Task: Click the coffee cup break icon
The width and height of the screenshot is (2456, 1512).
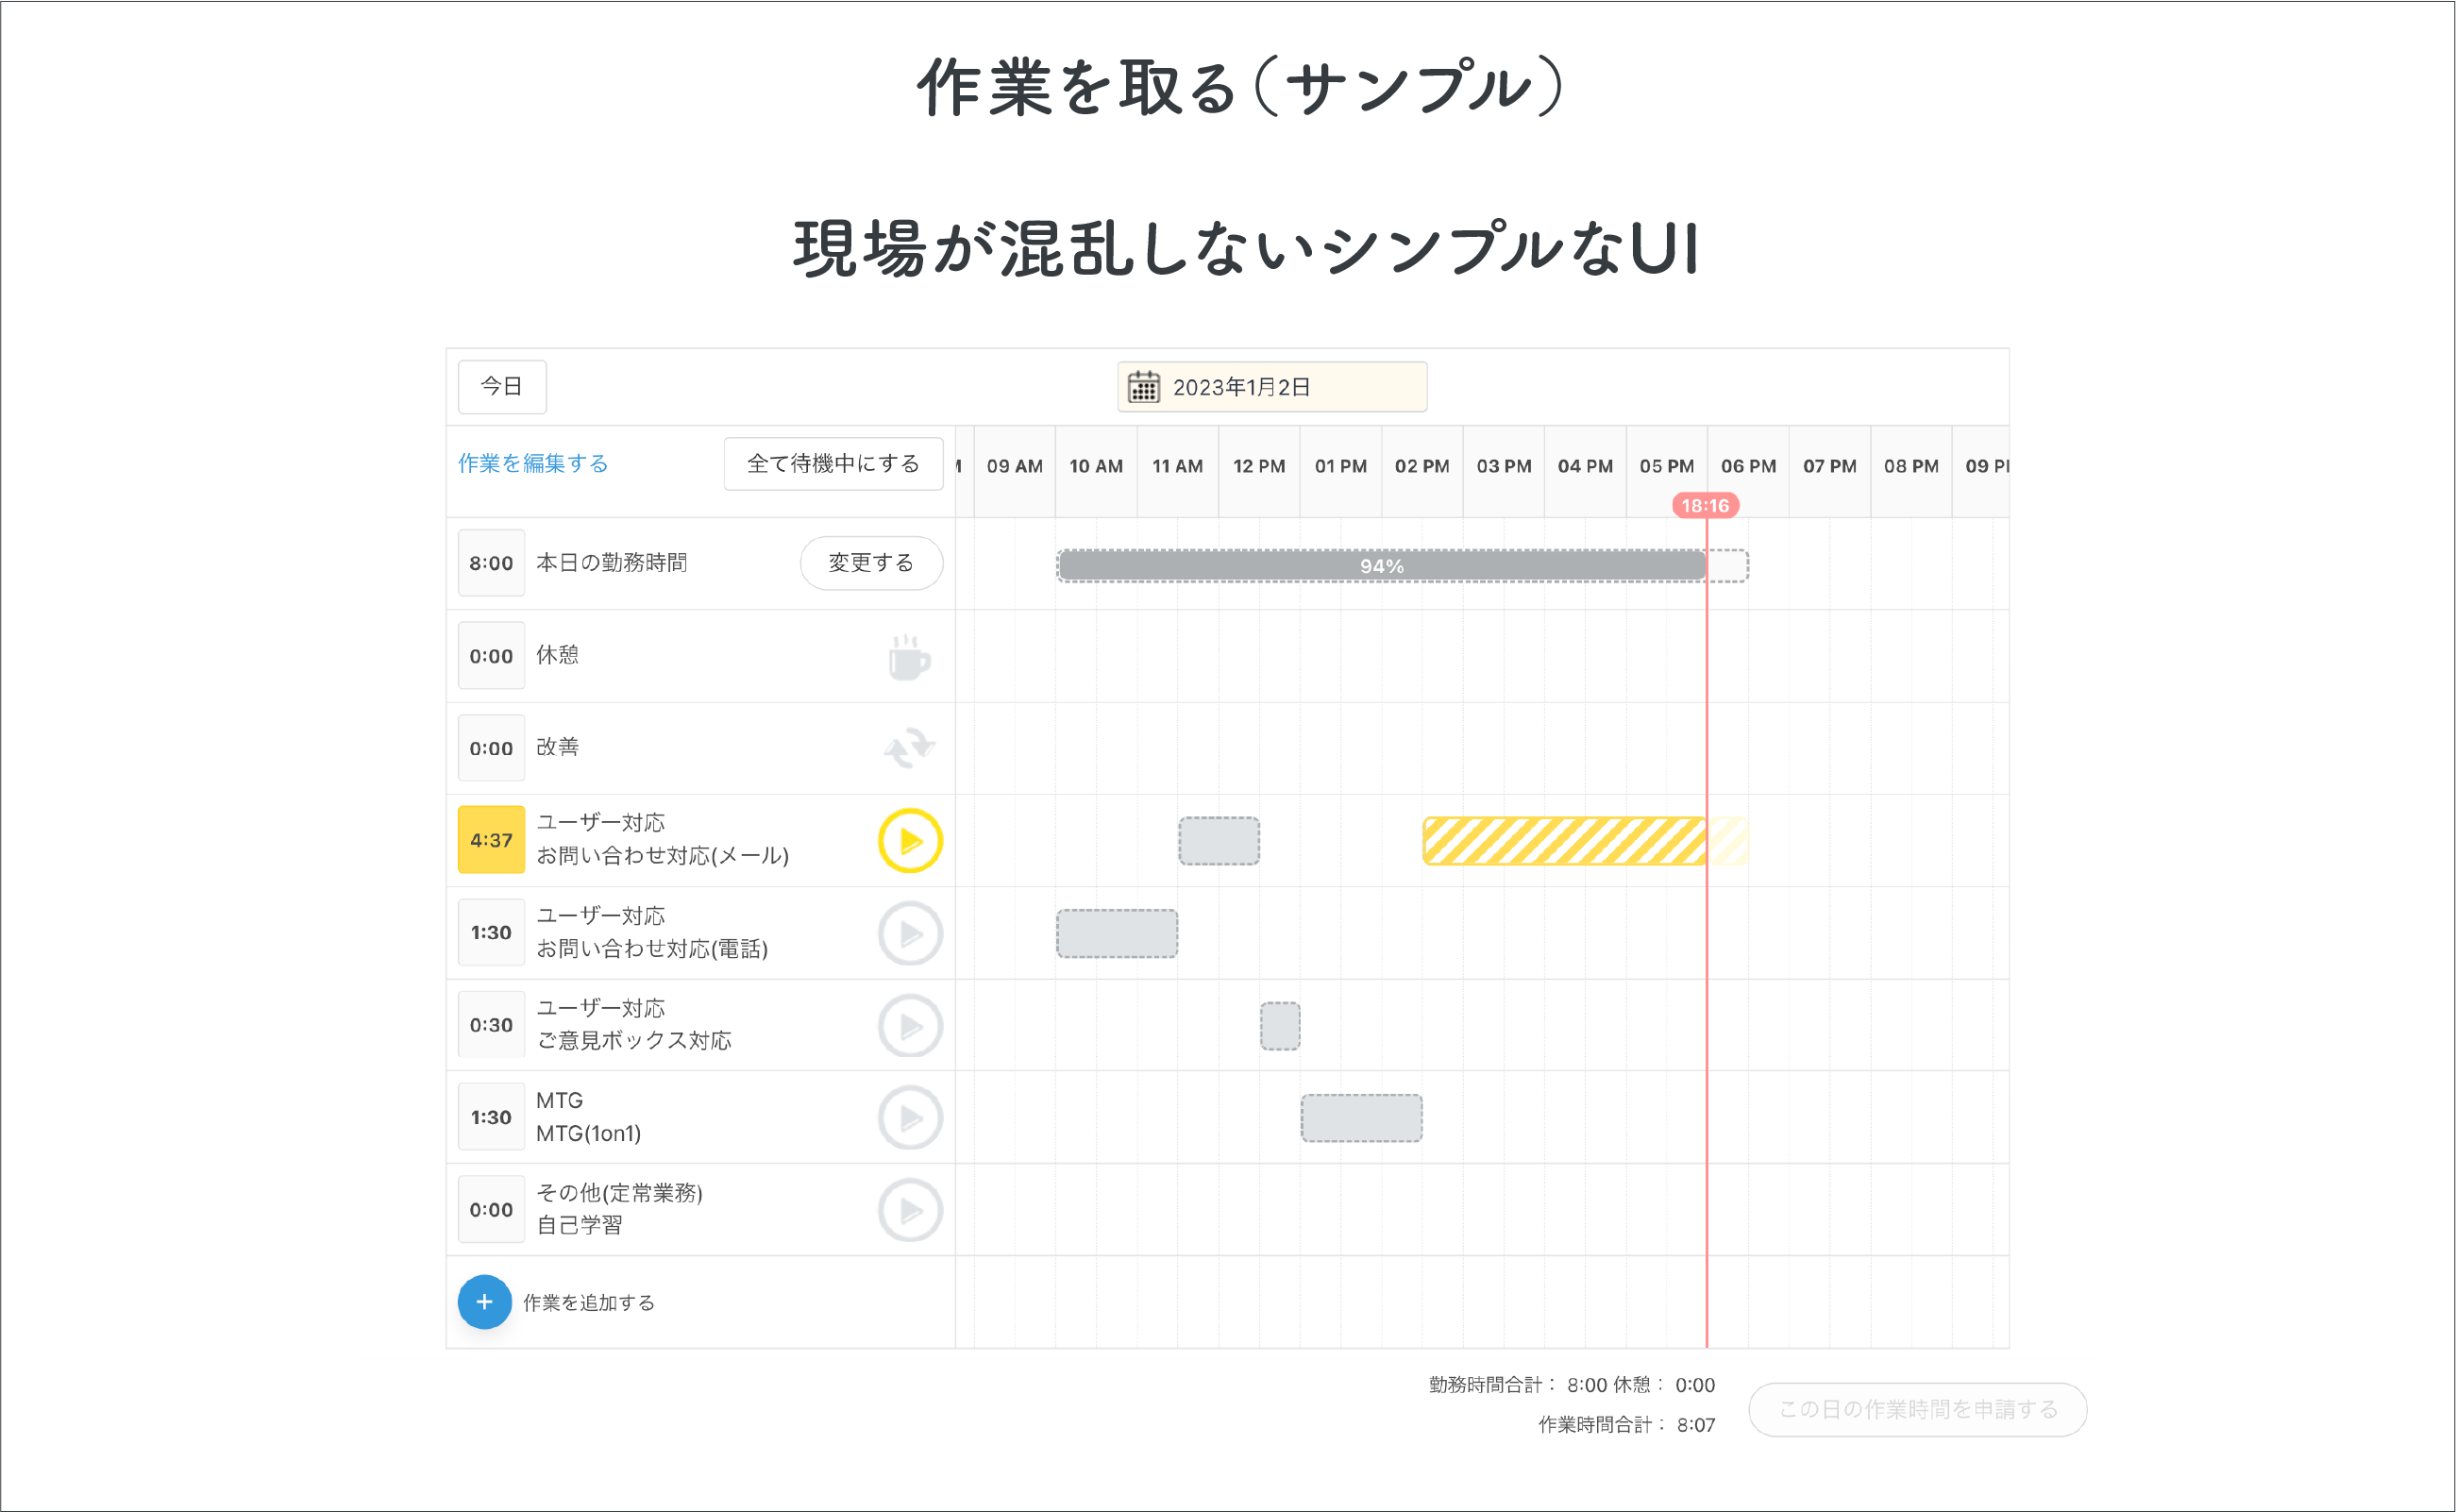Action: click(909, 657)
